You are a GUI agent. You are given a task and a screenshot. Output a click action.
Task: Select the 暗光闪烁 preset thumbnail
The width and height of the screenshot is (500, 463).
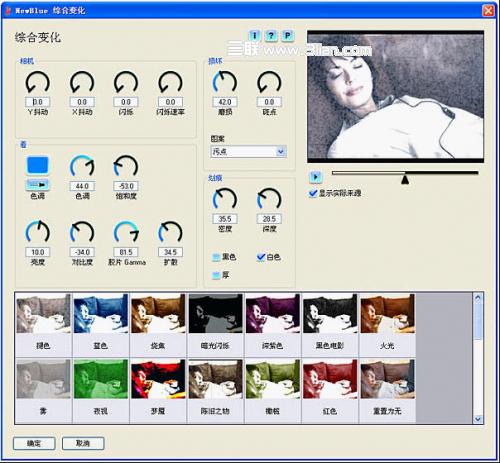(215, 314)
